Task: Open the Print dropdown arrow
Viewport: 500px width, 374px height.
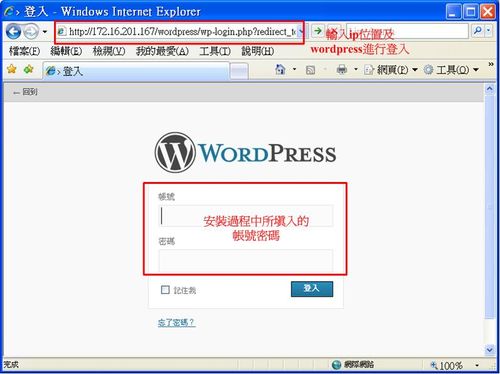Action: tap(356, 69)
